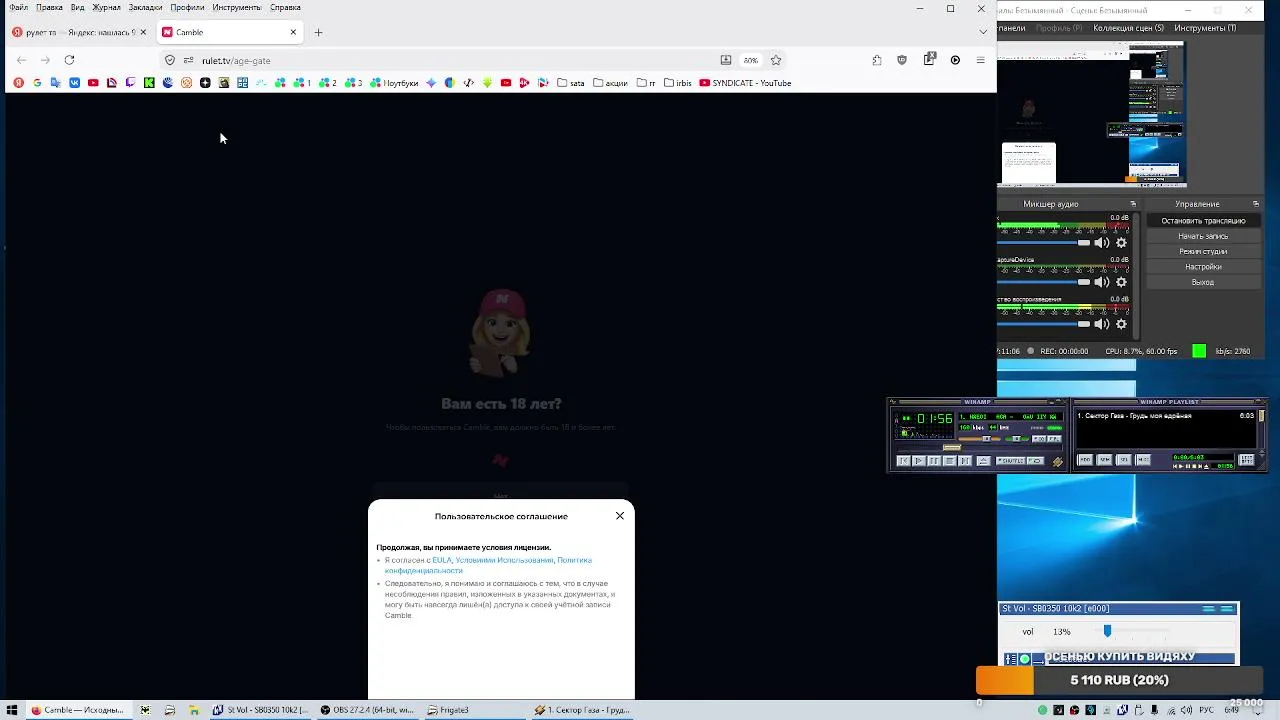Reload the rulet.tv page
Image resolution: width=1280 pixels, height=720 pixels.
tap(69, 60)
